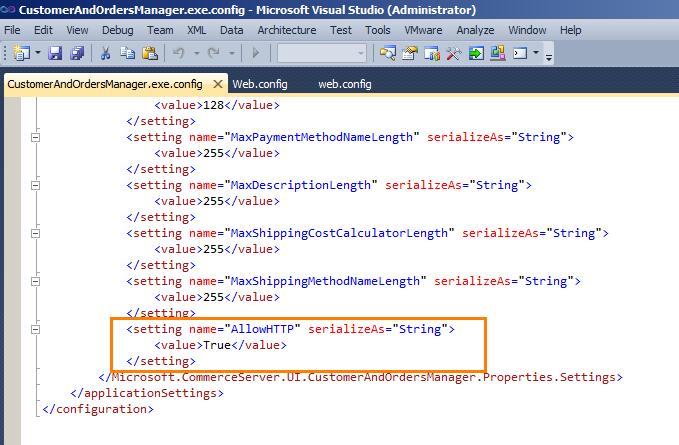The width and height of the screenshot is (679, 445).
Task: Open the Test menu
Action: (340, 30)
